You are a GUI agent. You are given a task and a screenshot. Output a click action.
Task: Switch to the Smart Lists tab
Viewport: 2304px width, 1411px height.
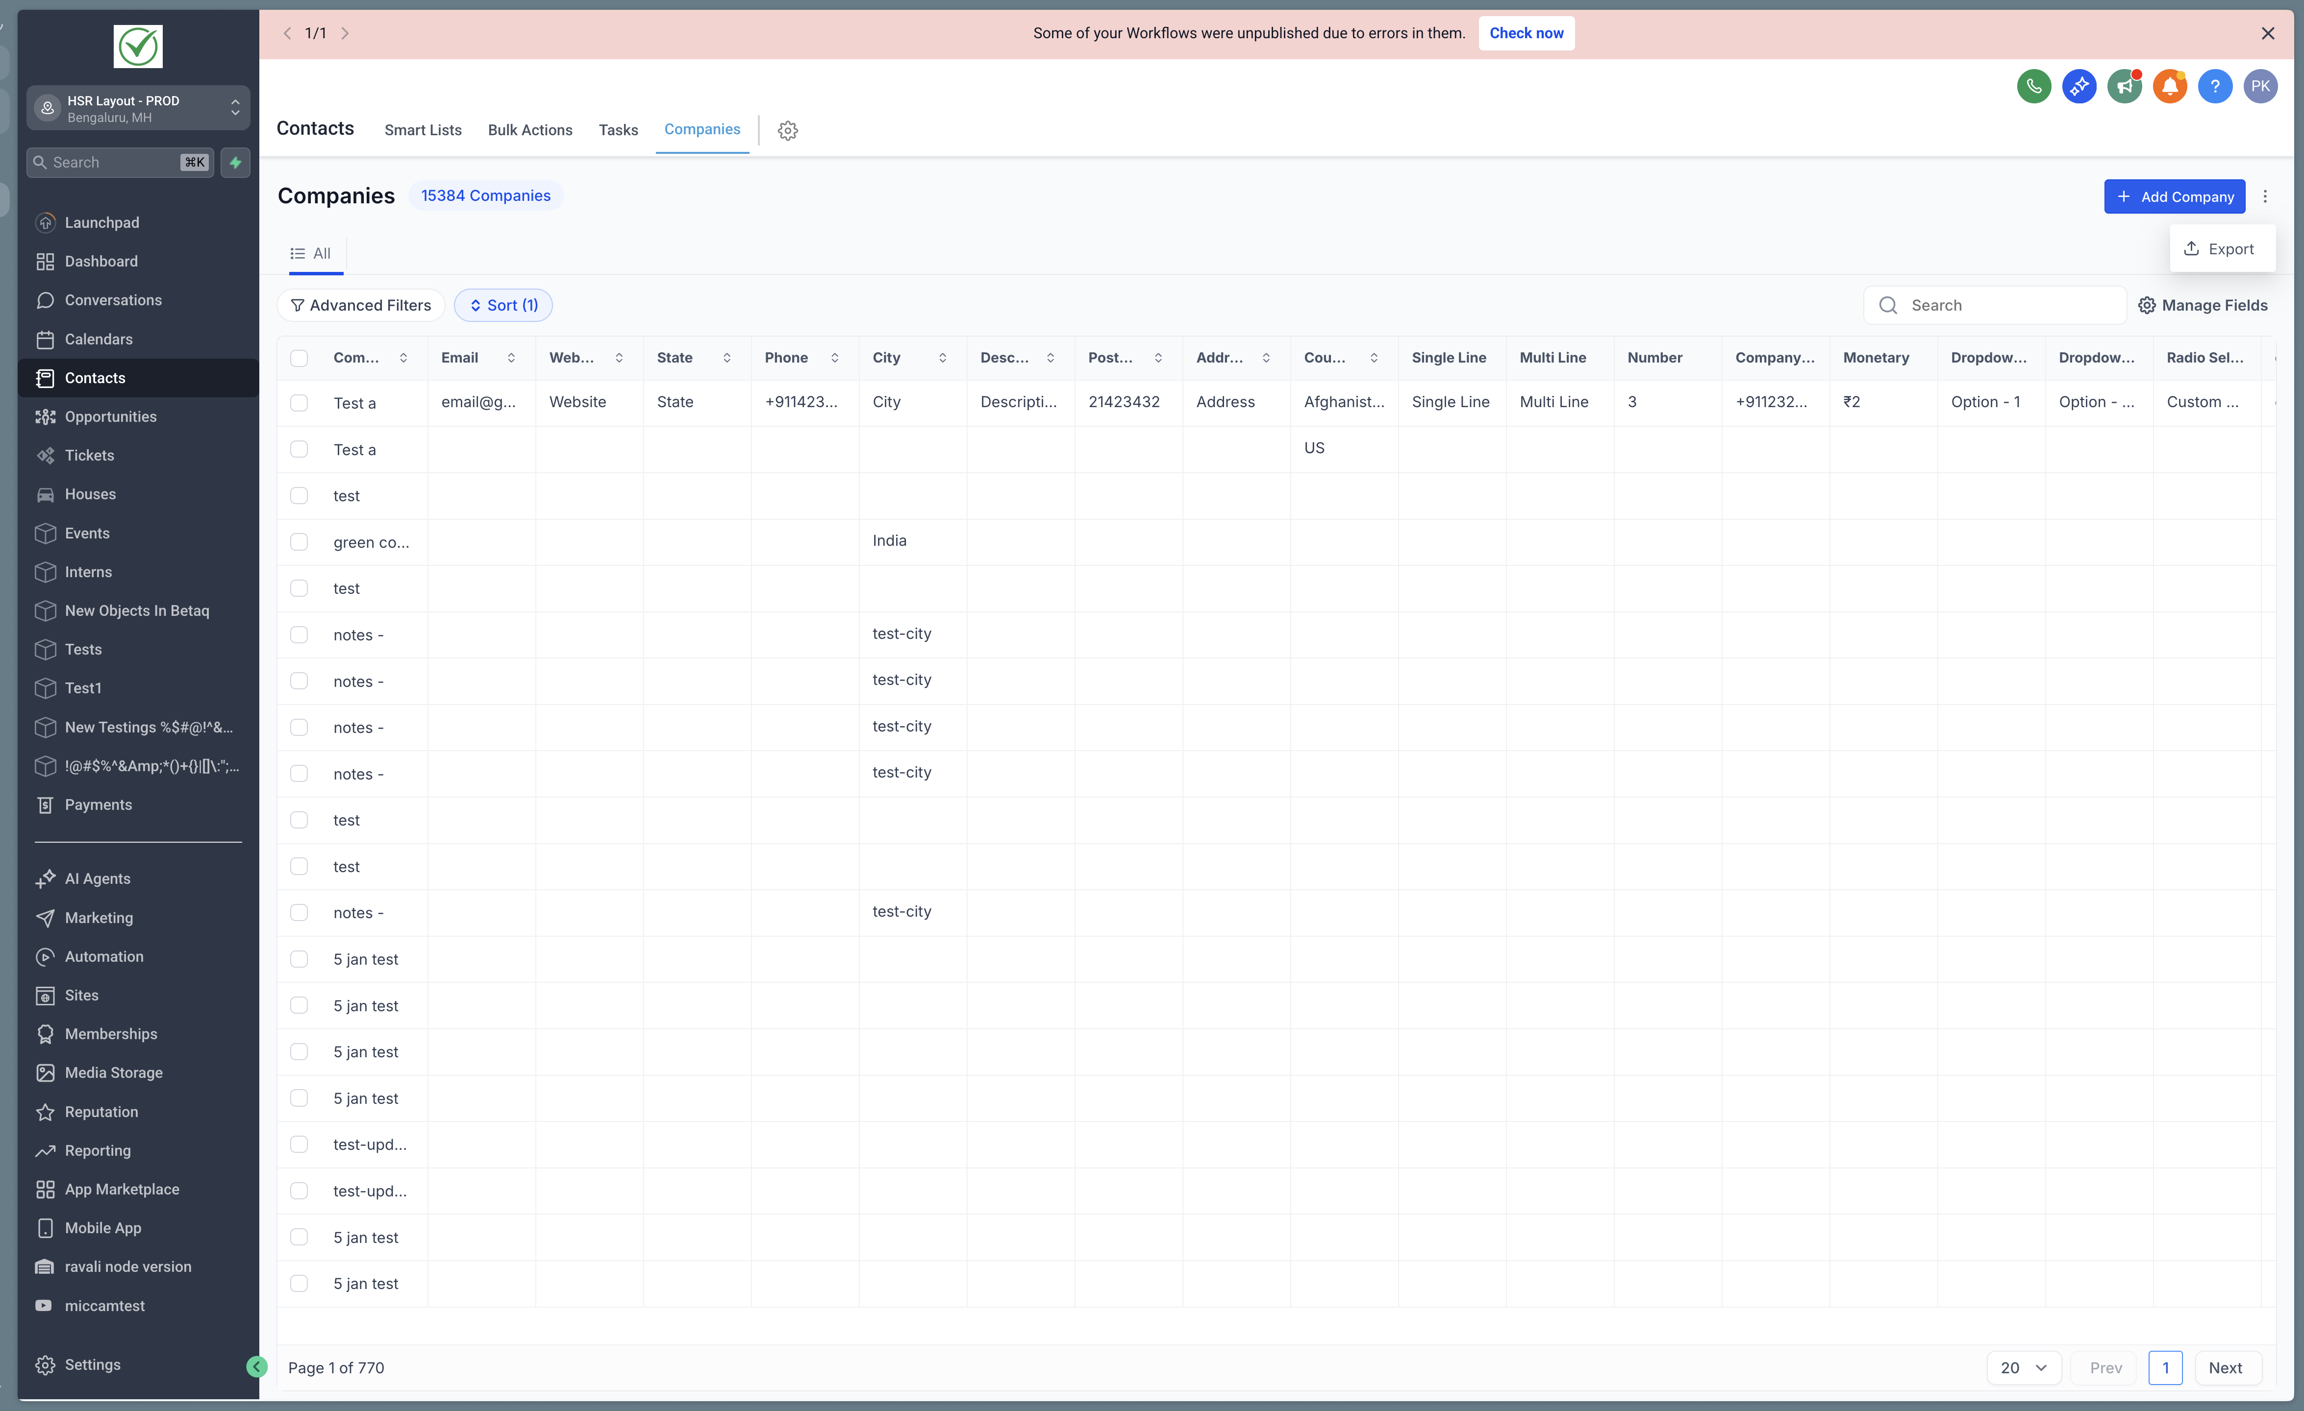pyautogui.click(x=423, y=130)
